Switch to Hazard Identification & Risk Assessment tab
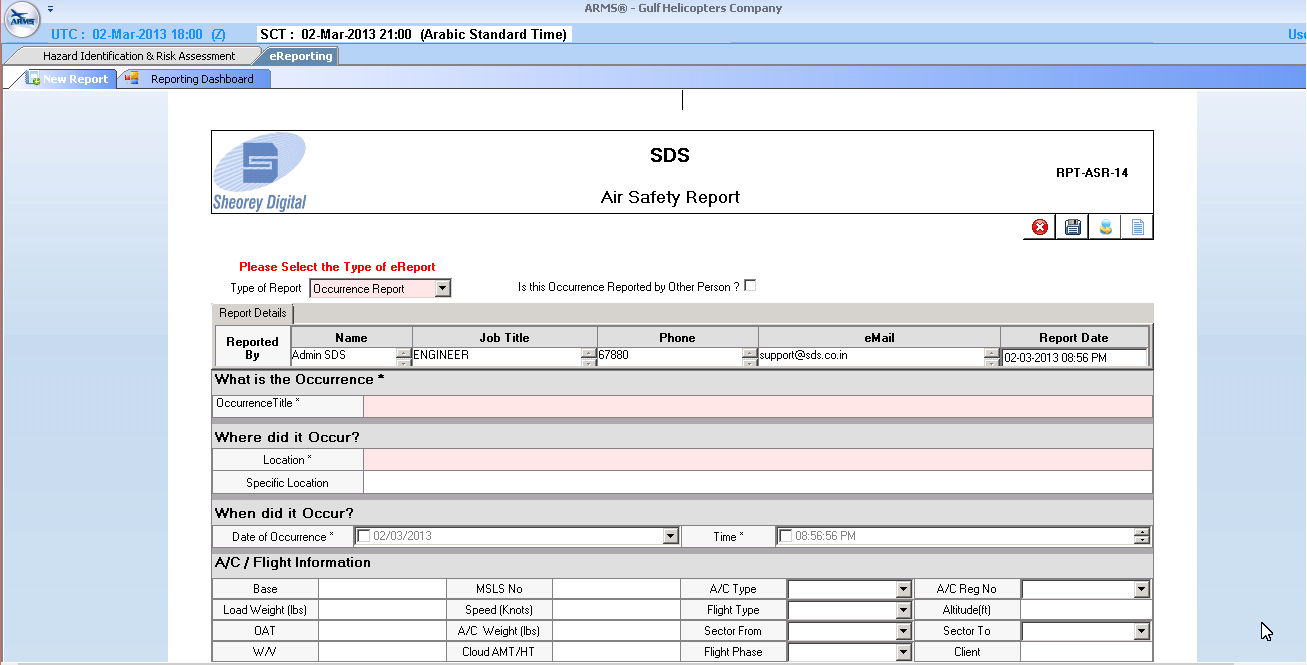 tap(139, 56)
